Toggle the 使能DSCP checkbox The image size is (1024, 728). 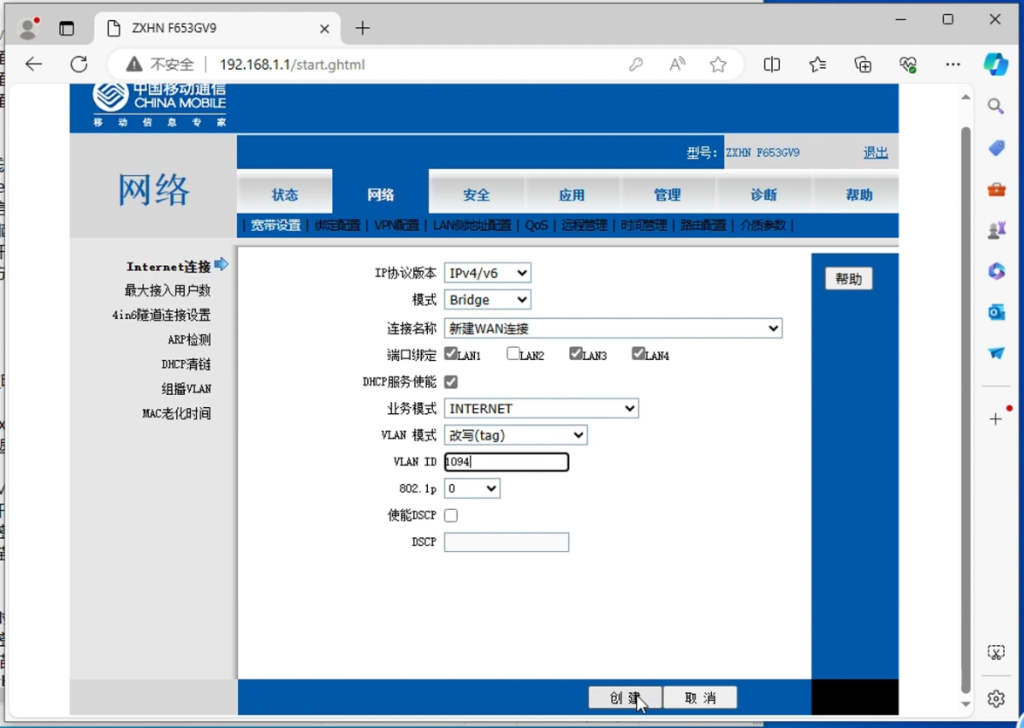(451, 515)
